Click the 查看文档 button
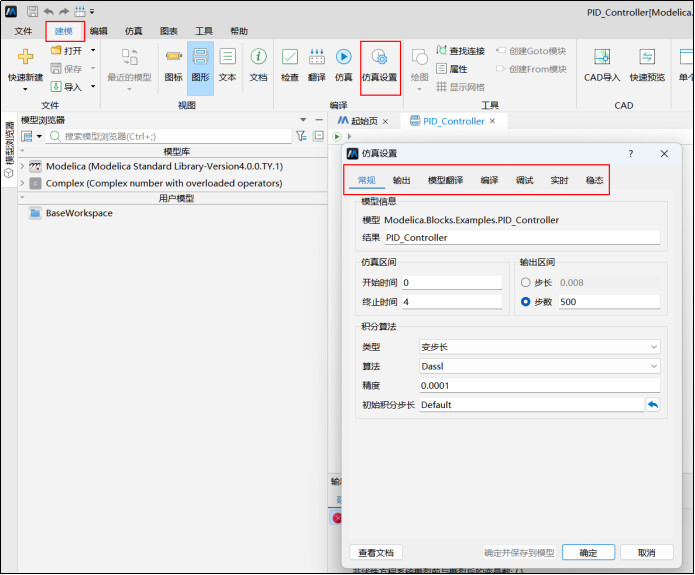The image size is (695, 575). [376, 552]
